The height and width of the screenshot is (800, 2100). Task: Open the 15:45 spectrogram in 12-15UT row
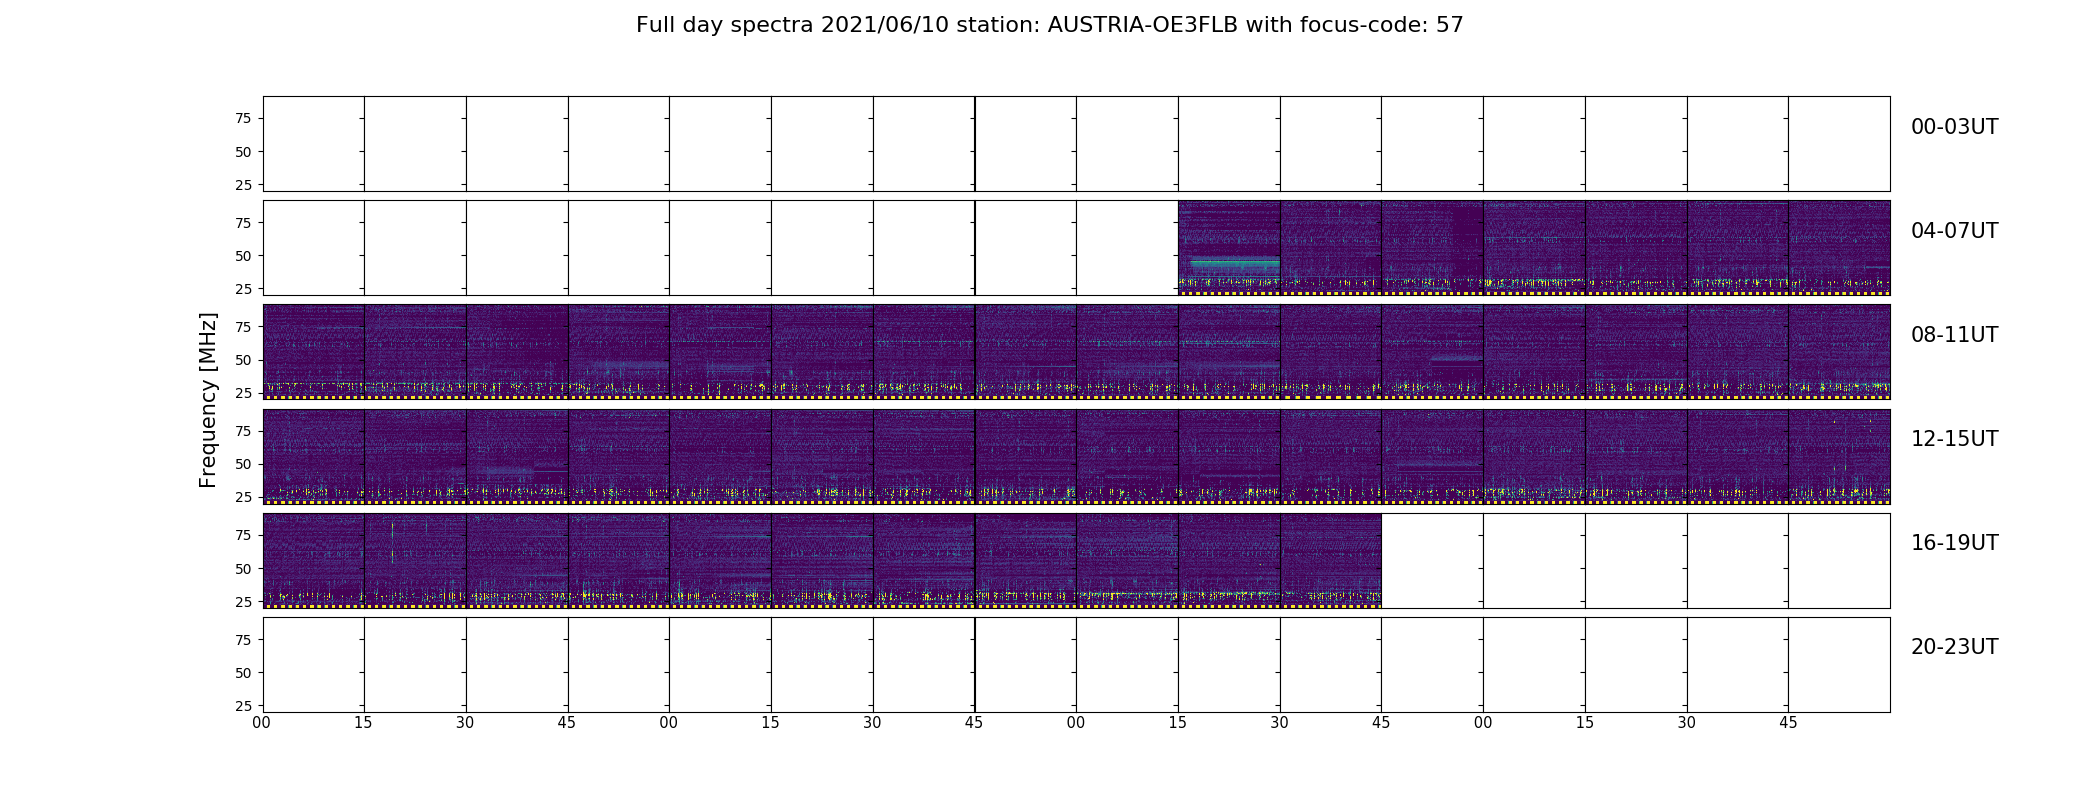pos(1839,456)
